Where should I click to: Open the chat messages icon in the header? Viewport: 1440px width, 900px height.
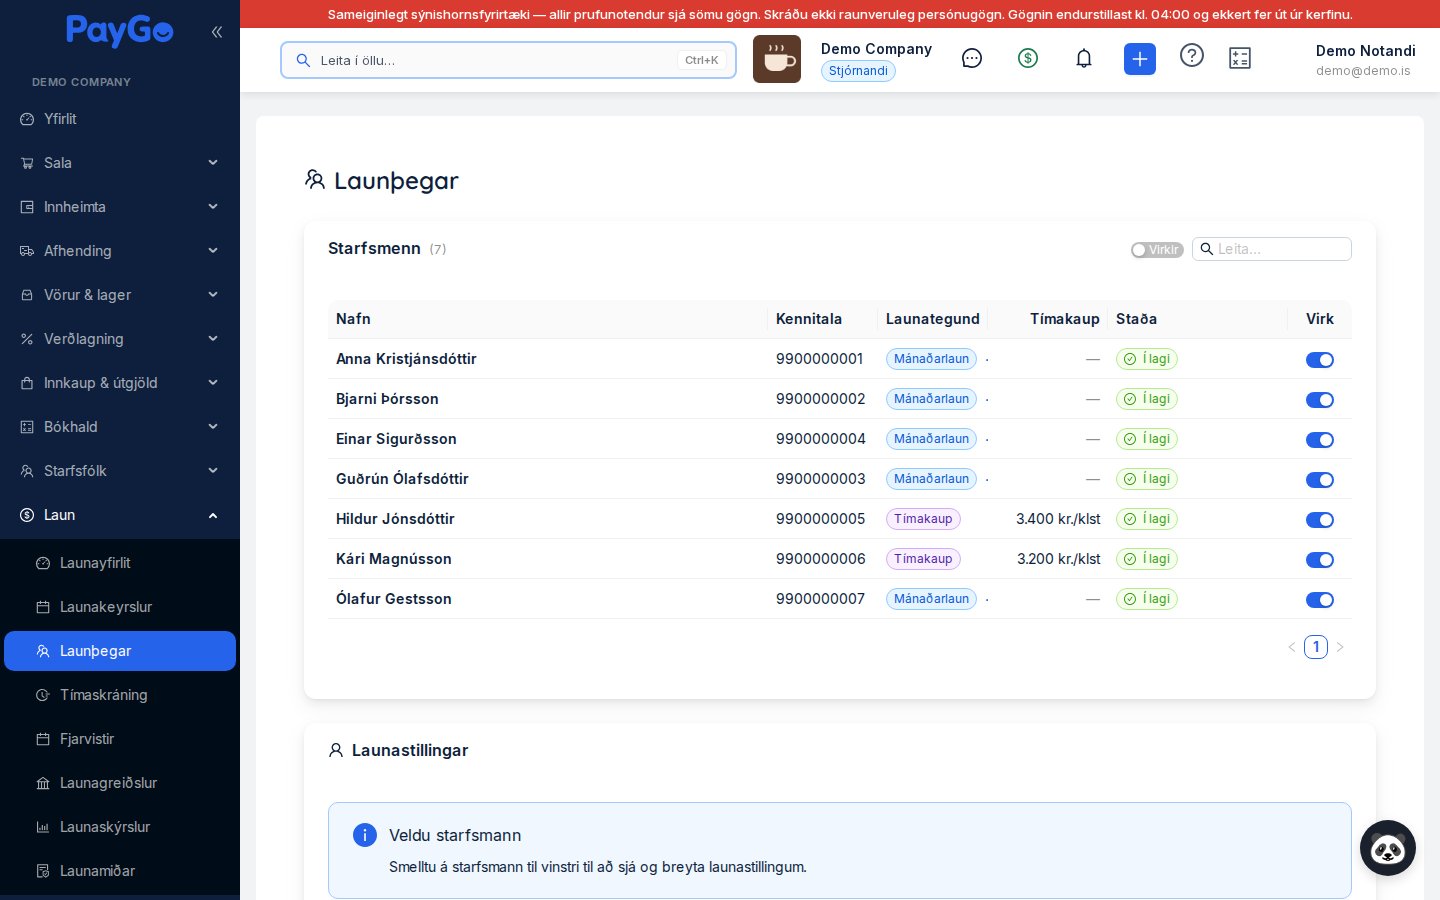click(972, 58)
